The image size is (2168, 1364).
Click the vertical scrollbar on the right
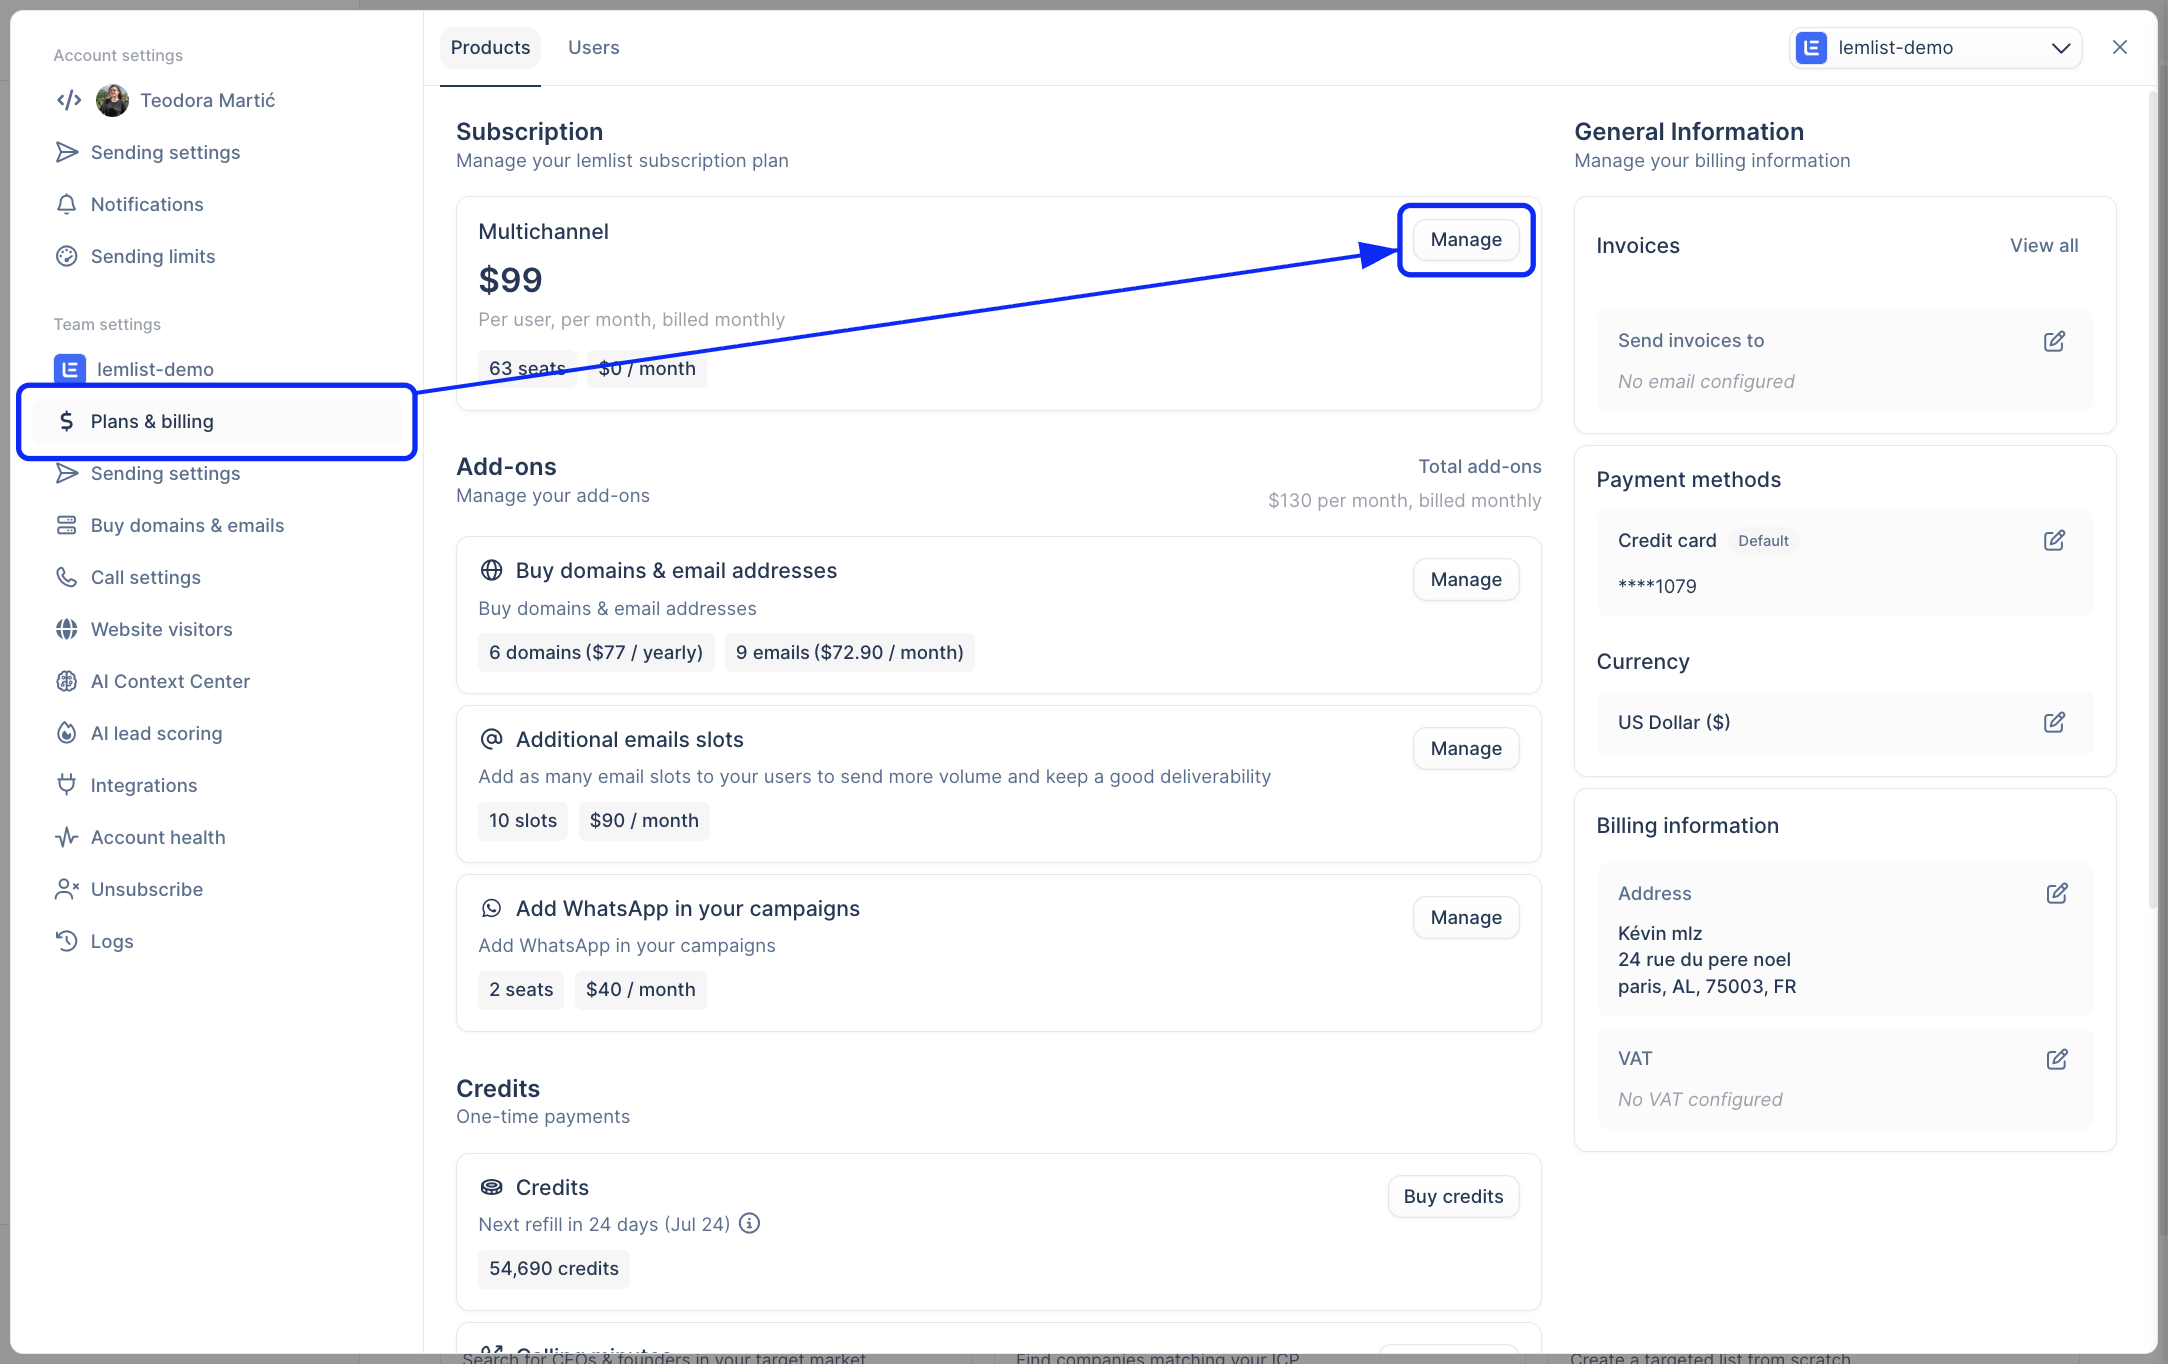click(2152, 500)
